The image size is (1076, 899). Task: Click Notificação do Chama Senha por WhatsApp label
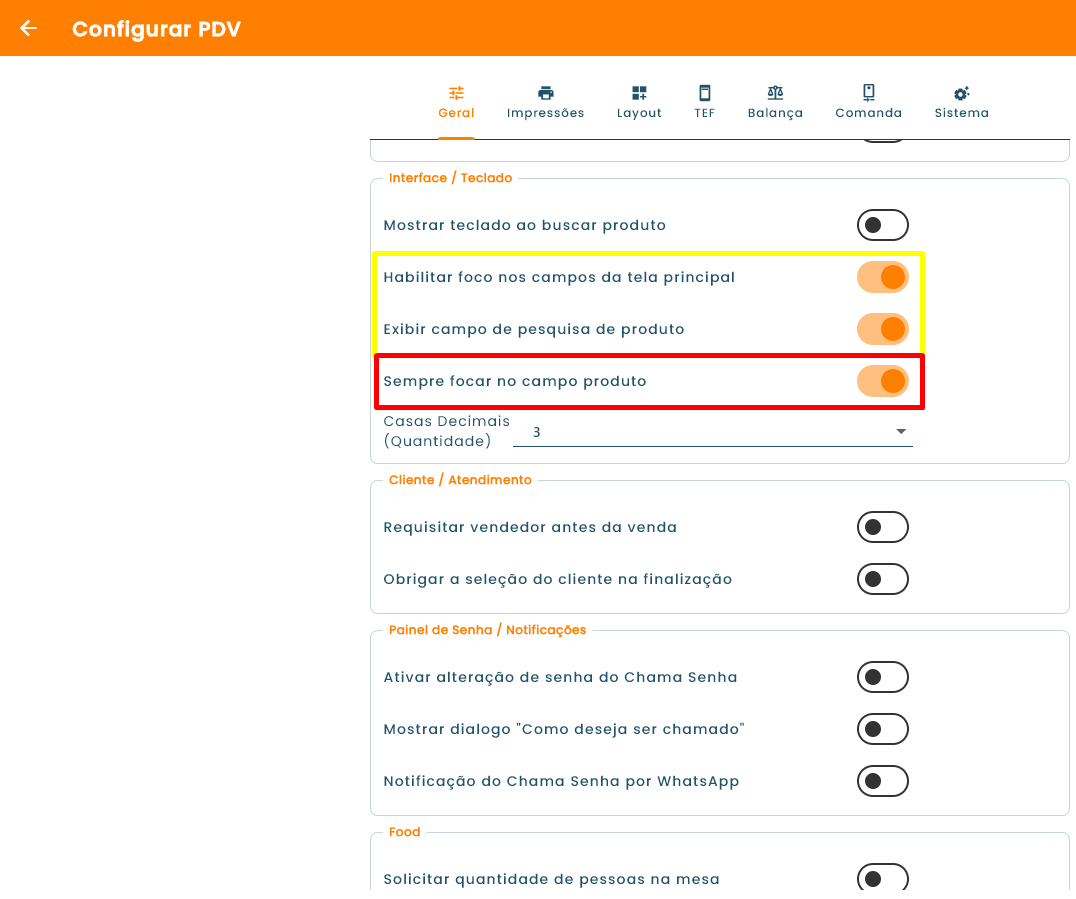(561, 781)
